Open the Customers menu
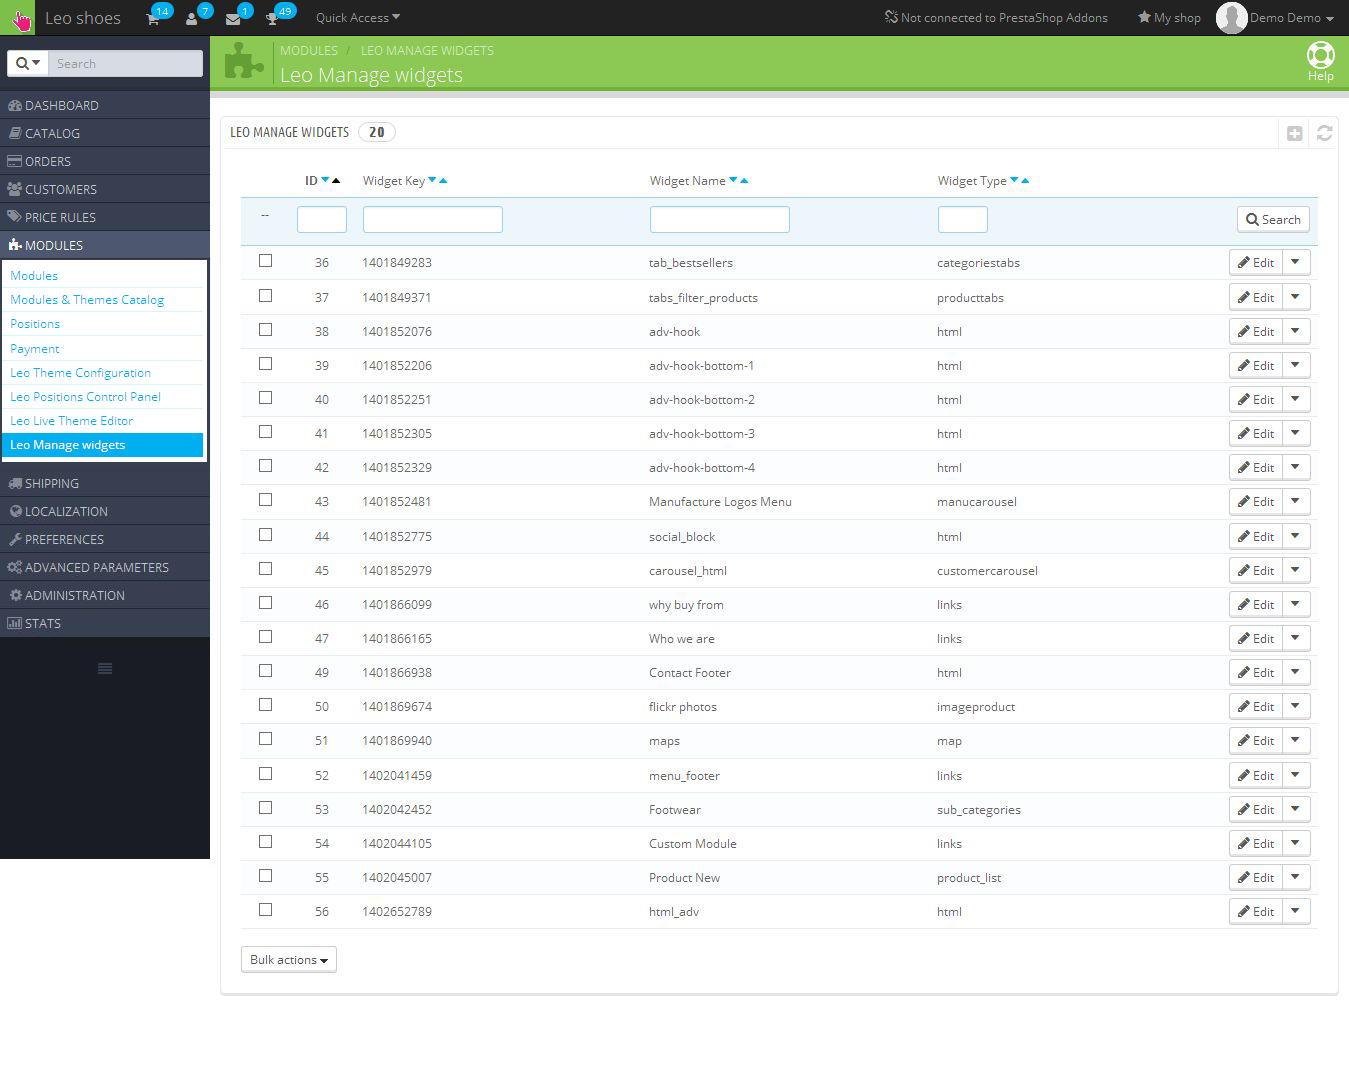1349x1074 pixels. [x=105, y=189]
